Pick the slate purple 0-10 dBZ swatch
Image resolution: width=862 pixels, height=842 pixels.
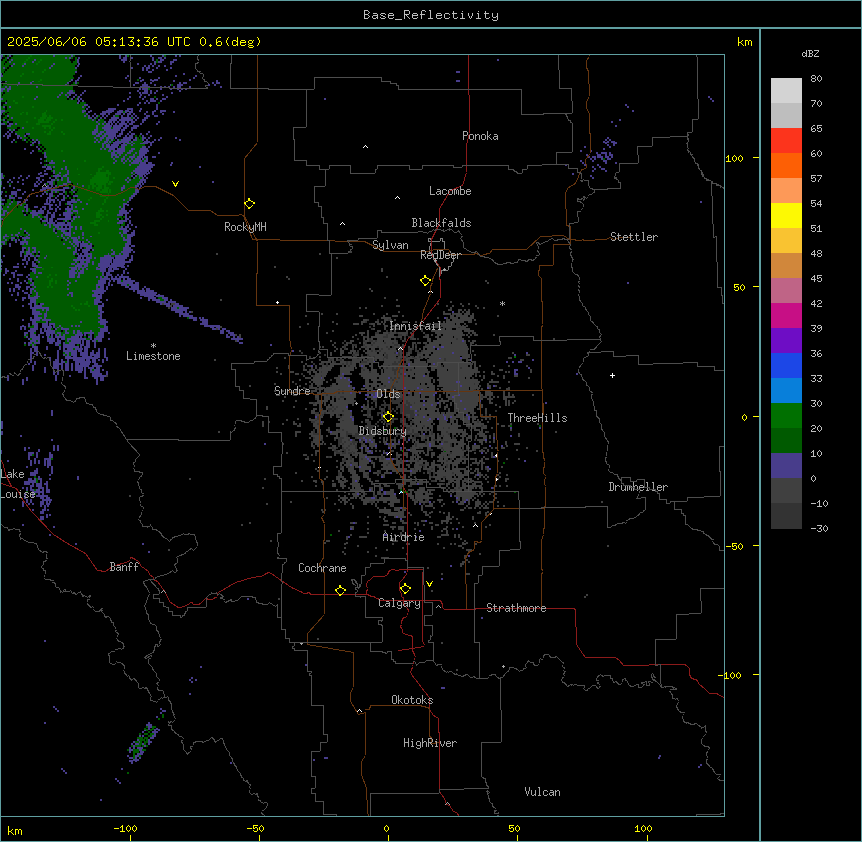pos(786,466)
